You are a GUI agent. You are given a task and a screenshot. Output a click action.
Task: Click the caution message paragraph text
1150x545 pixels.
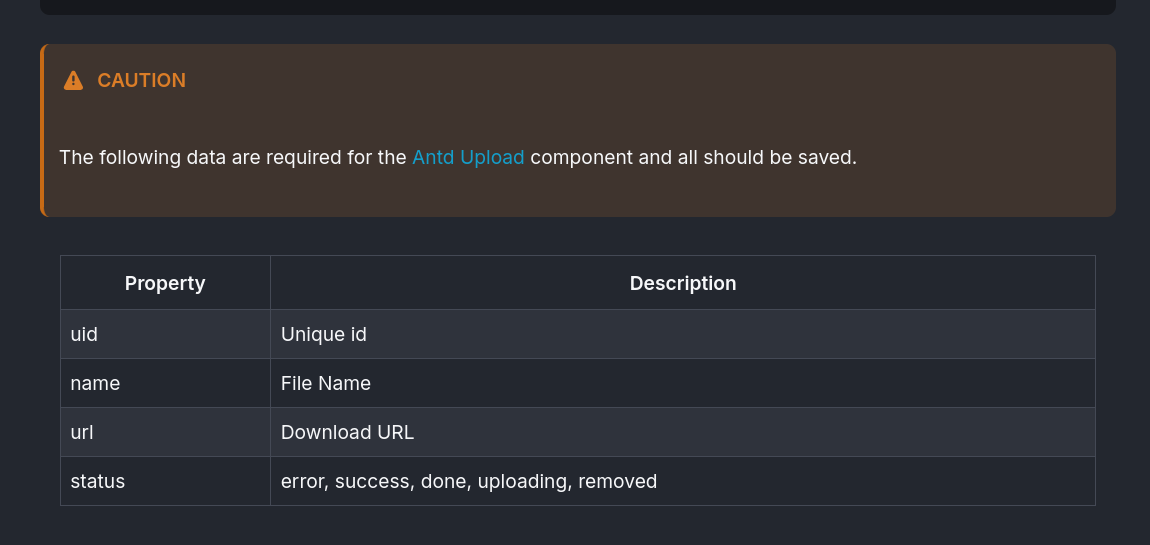click(x=458, y=158)
